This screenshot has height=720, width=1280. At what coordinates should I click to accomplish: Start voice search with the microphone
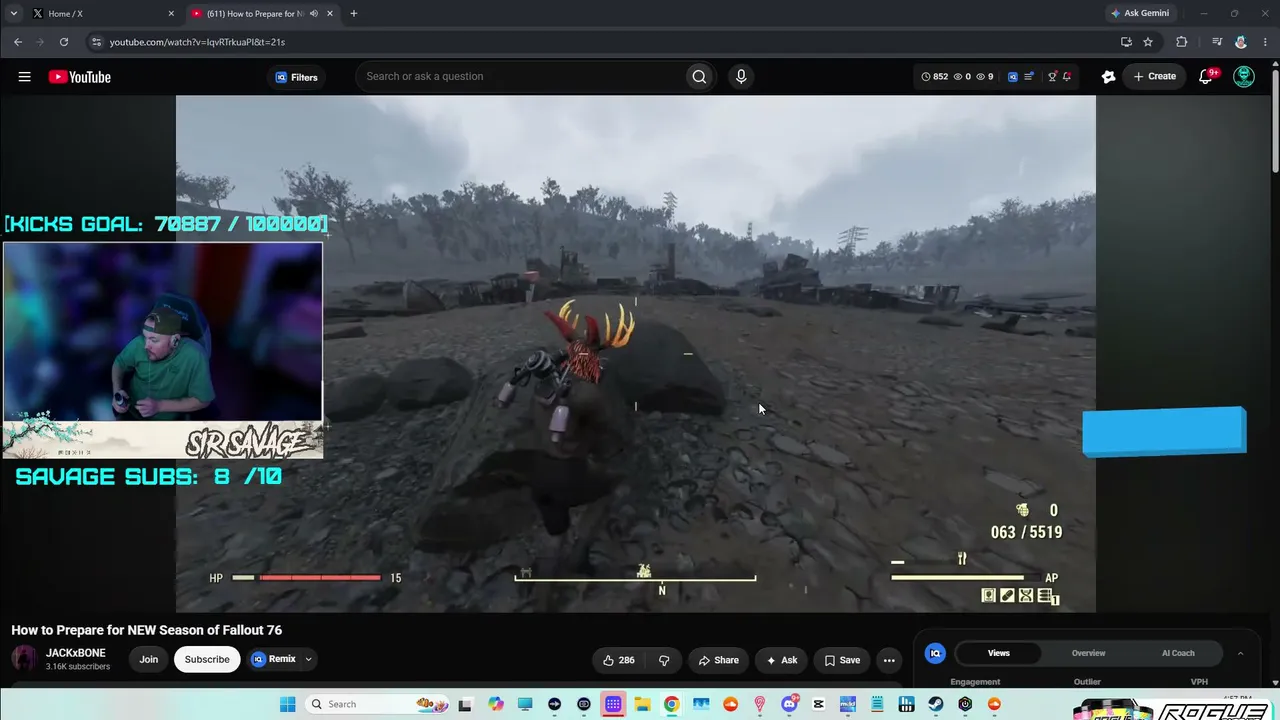pos(741,76)
